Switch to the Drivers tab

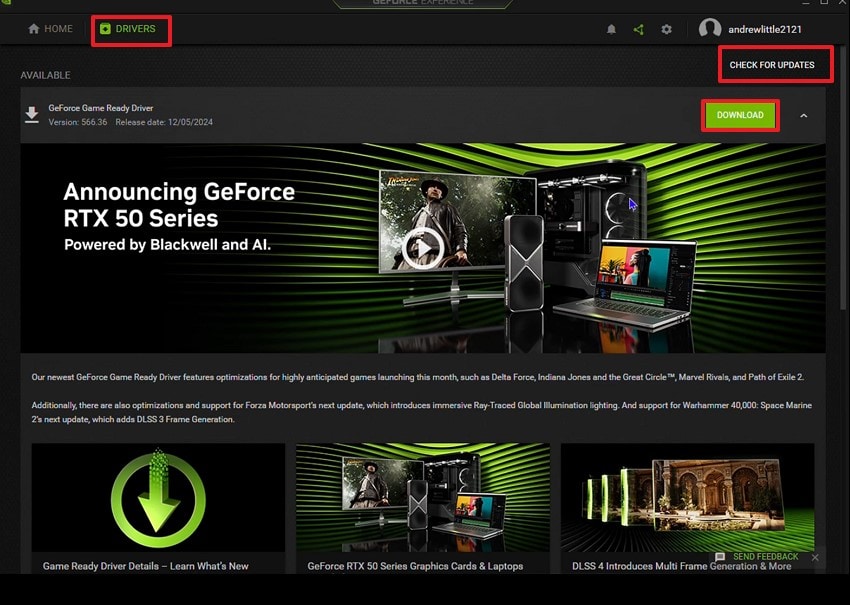click(128, 29)
